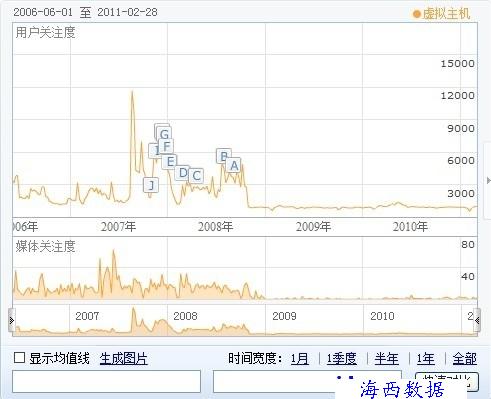Click the first keyword input field
This screenshot has width=491, height=399.
(106, 381)
